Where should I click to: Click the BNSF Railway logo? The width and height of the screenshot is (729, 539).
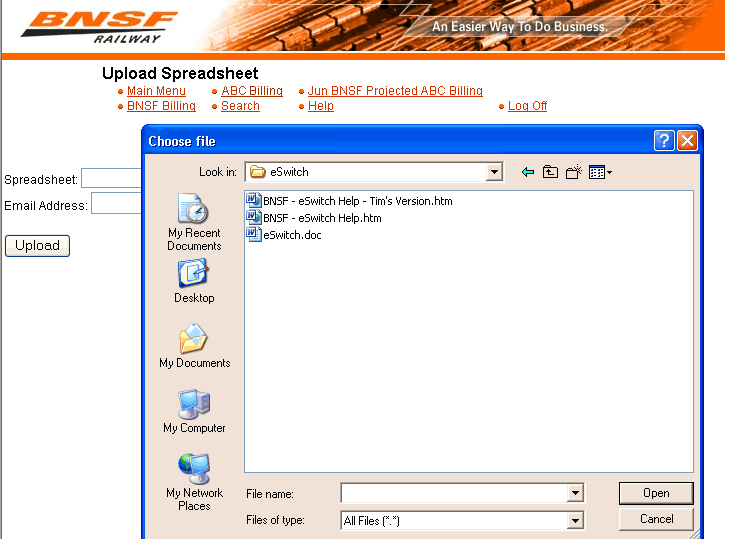[x=99, y=27]
